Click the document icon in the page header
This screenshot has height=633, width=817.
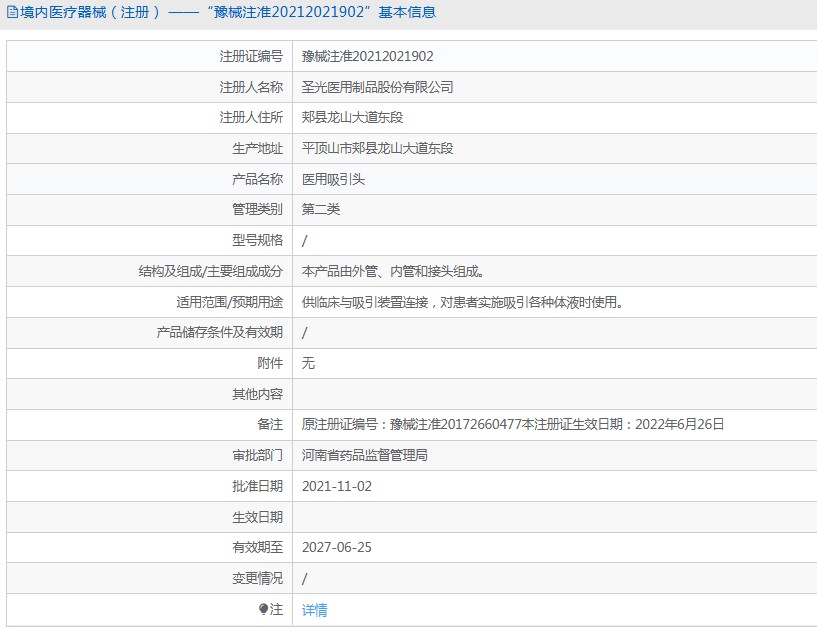[x=11, y=13]
